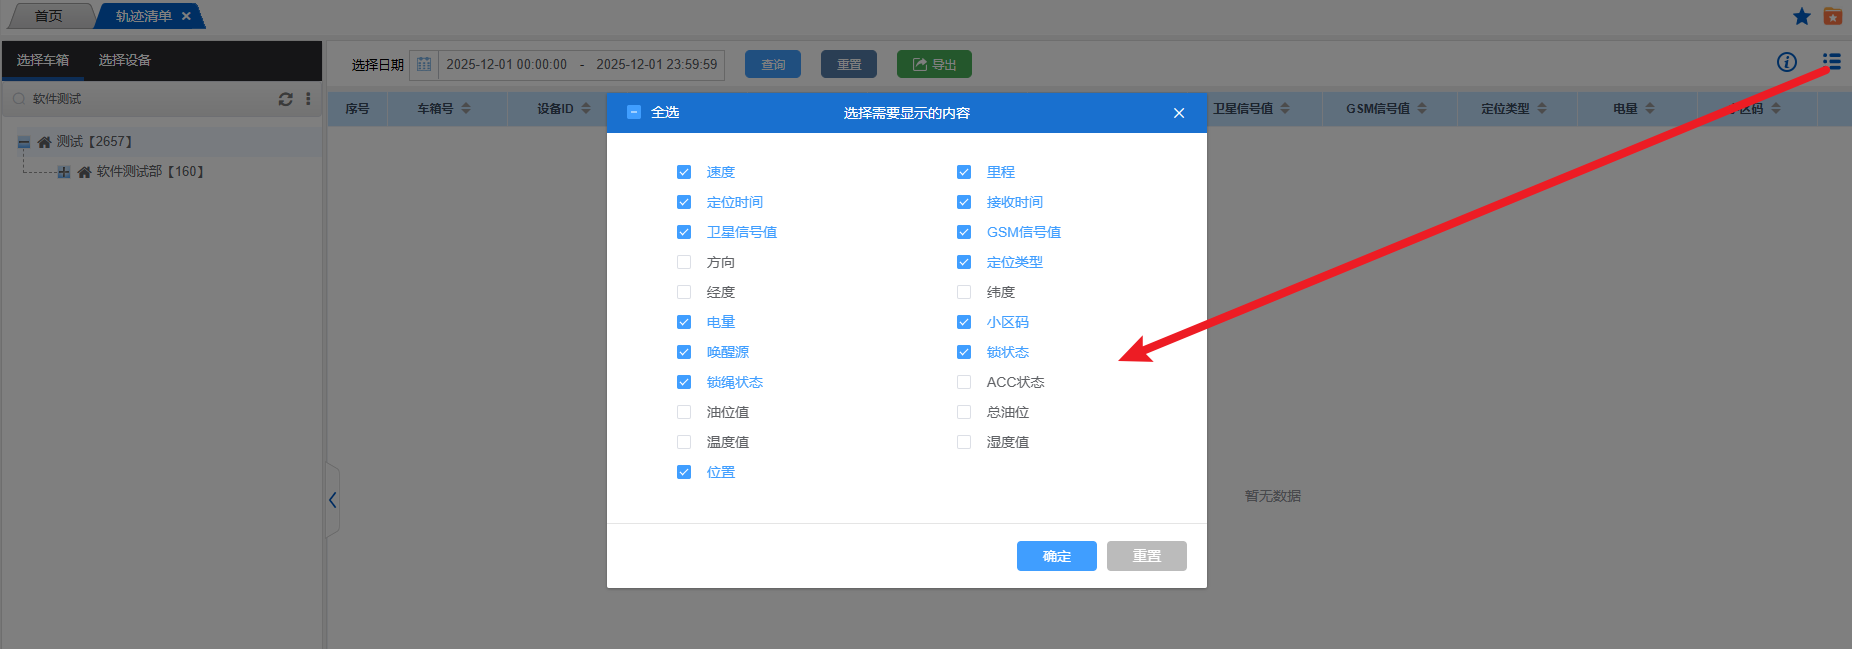Expand the 软件测试部【160】 tree node

[x=64, y=172]
